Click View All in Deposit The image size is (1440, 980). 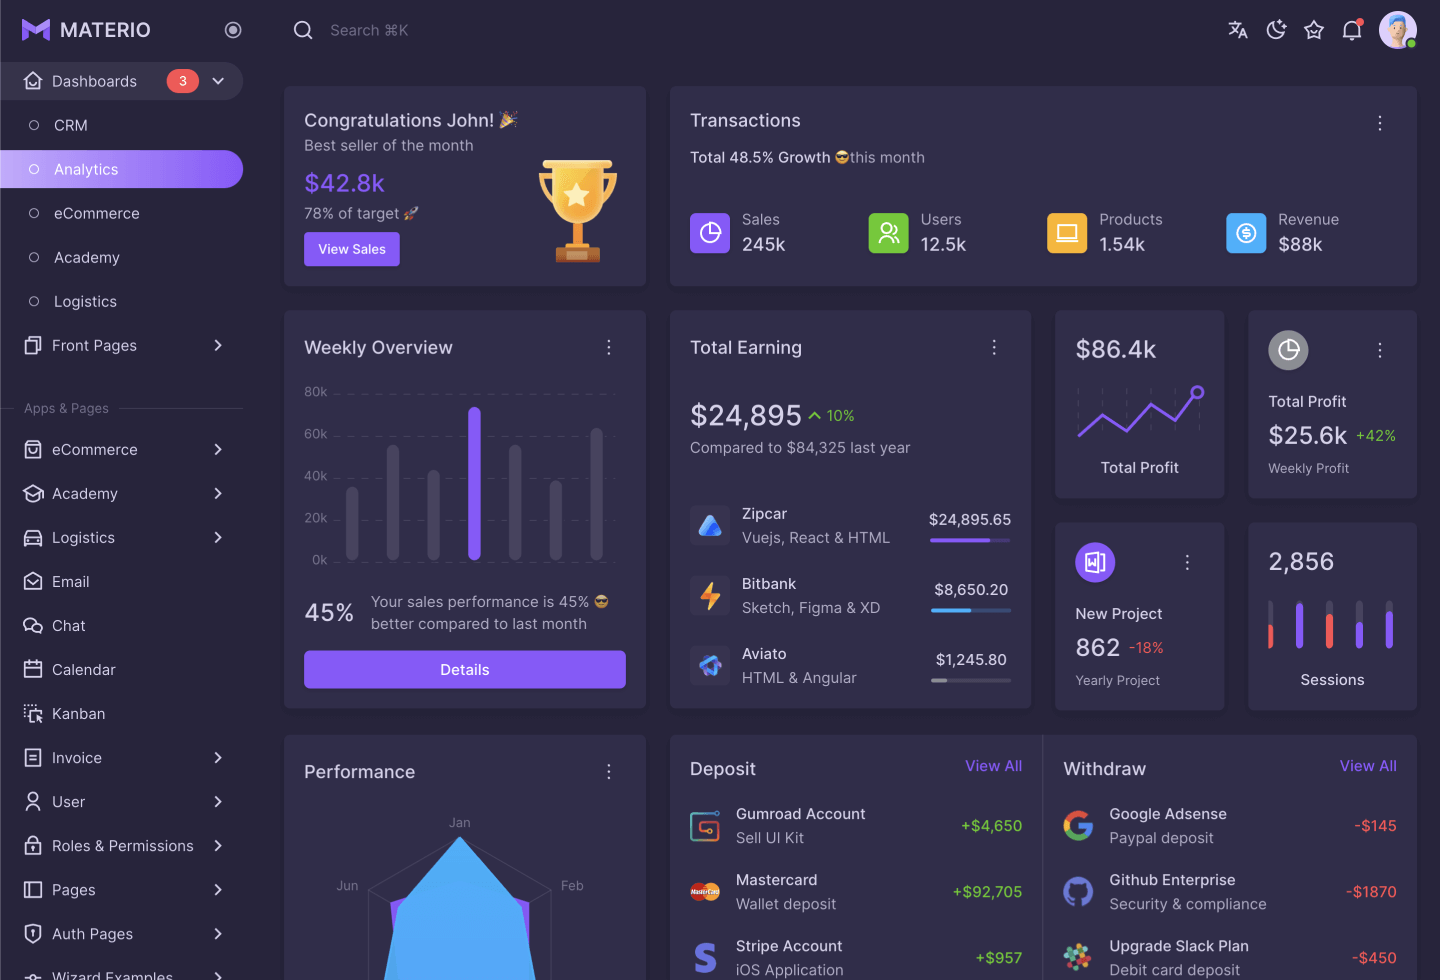pos(994,766)
